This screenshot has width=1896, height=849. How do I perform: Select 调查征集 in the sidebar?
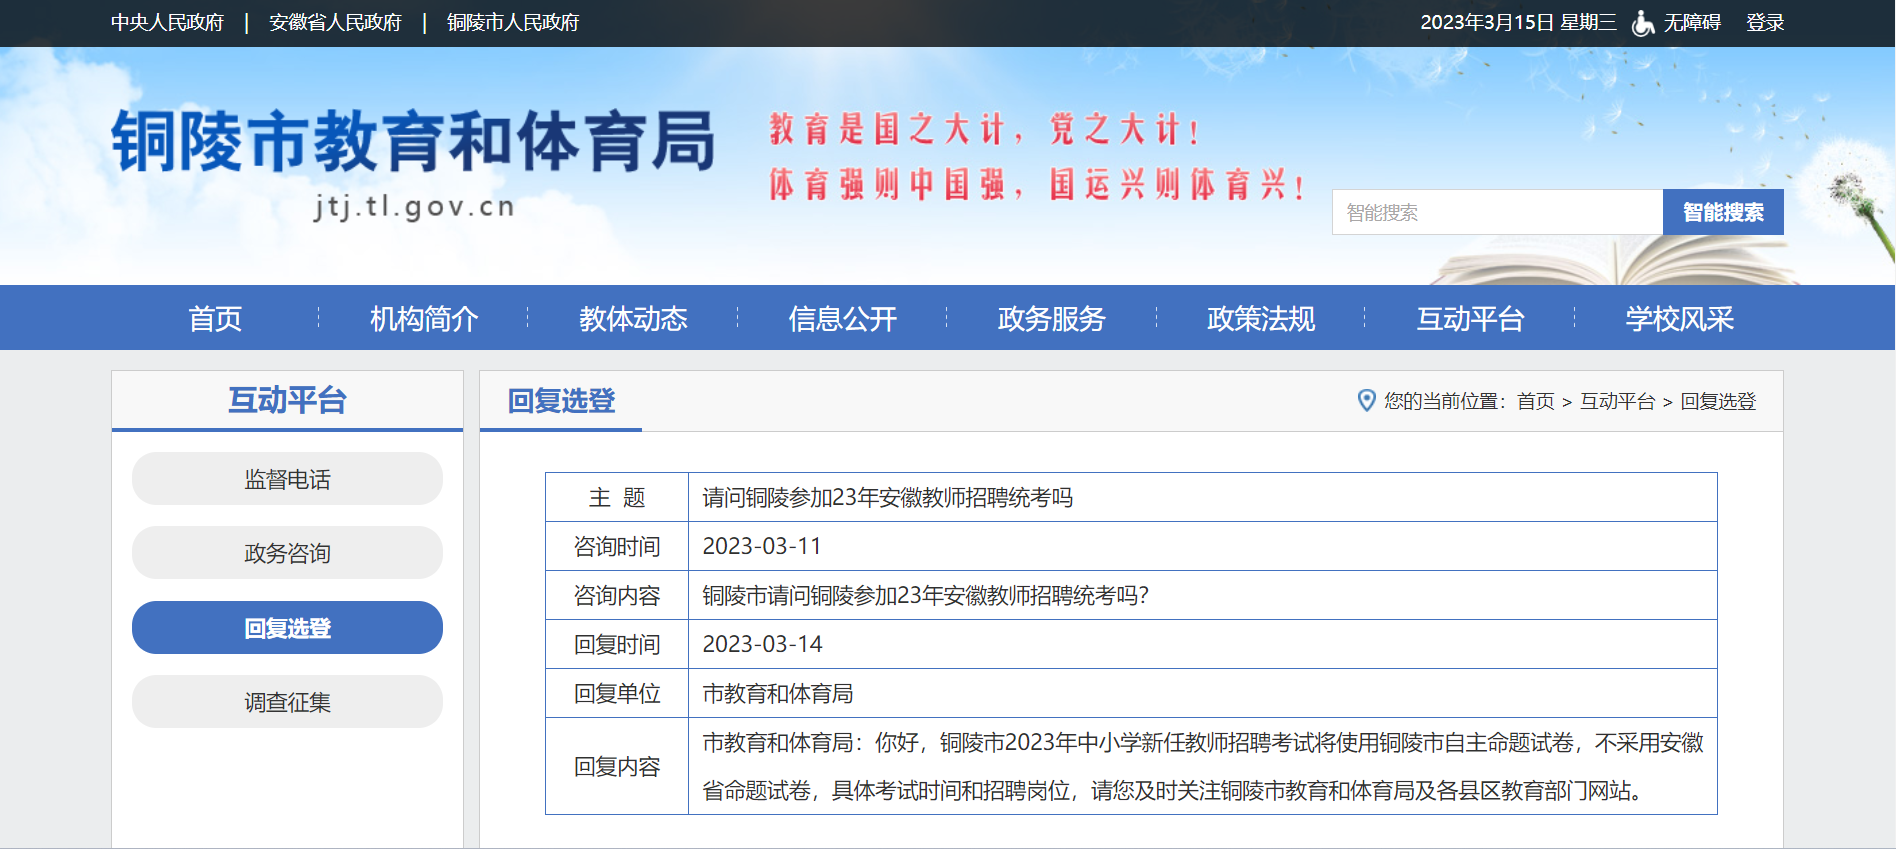tap(287, 702)
